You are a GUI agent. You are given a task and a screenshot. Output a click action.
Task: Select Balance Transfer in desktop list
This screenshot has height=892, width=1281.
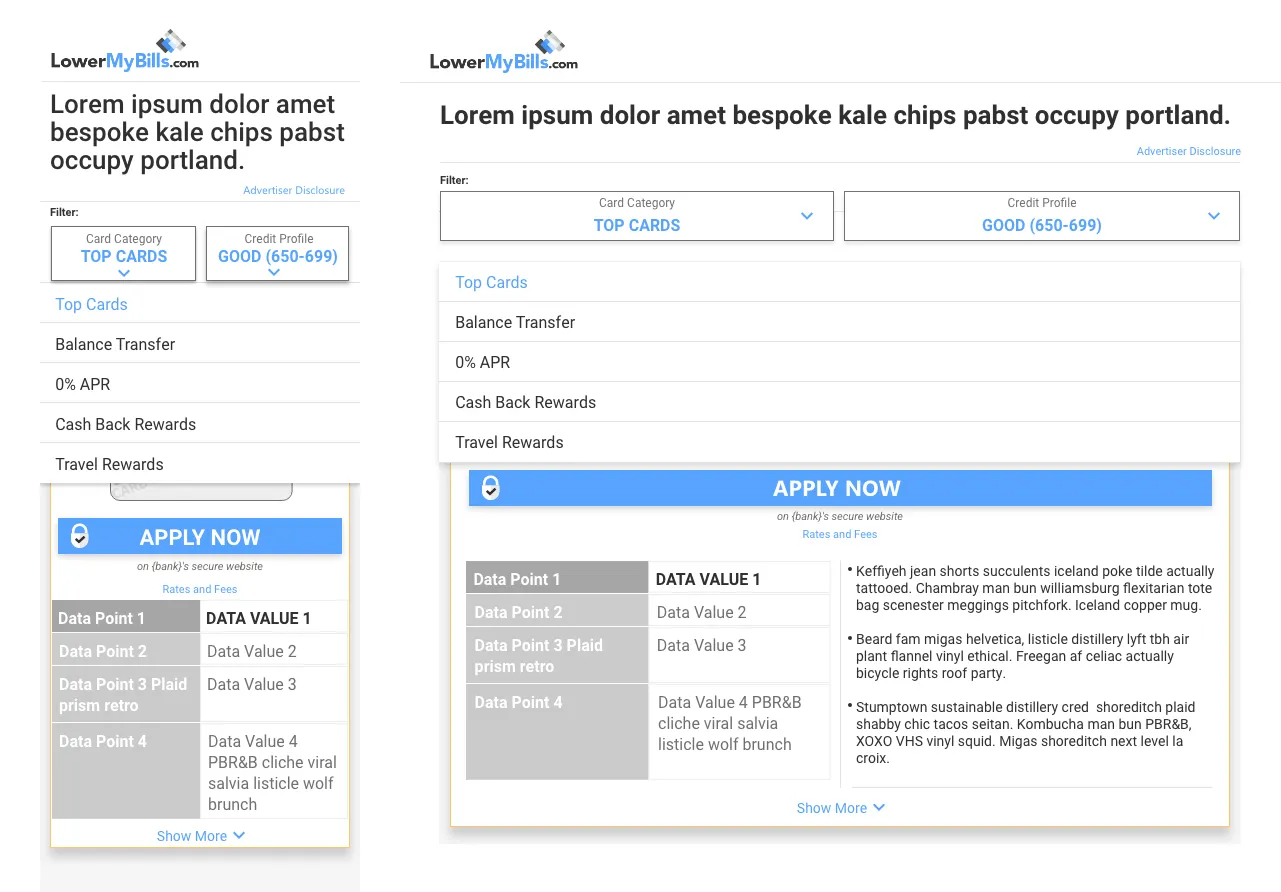[x=840, y=322]
